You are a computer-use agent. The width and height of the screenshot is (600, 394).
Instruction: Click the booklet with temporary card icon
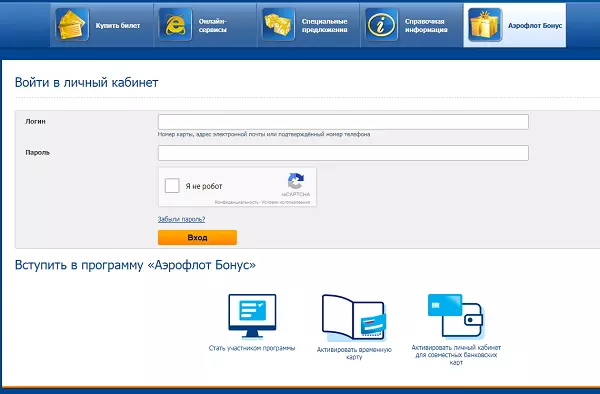pyautogui.click(x=354, y=317)
